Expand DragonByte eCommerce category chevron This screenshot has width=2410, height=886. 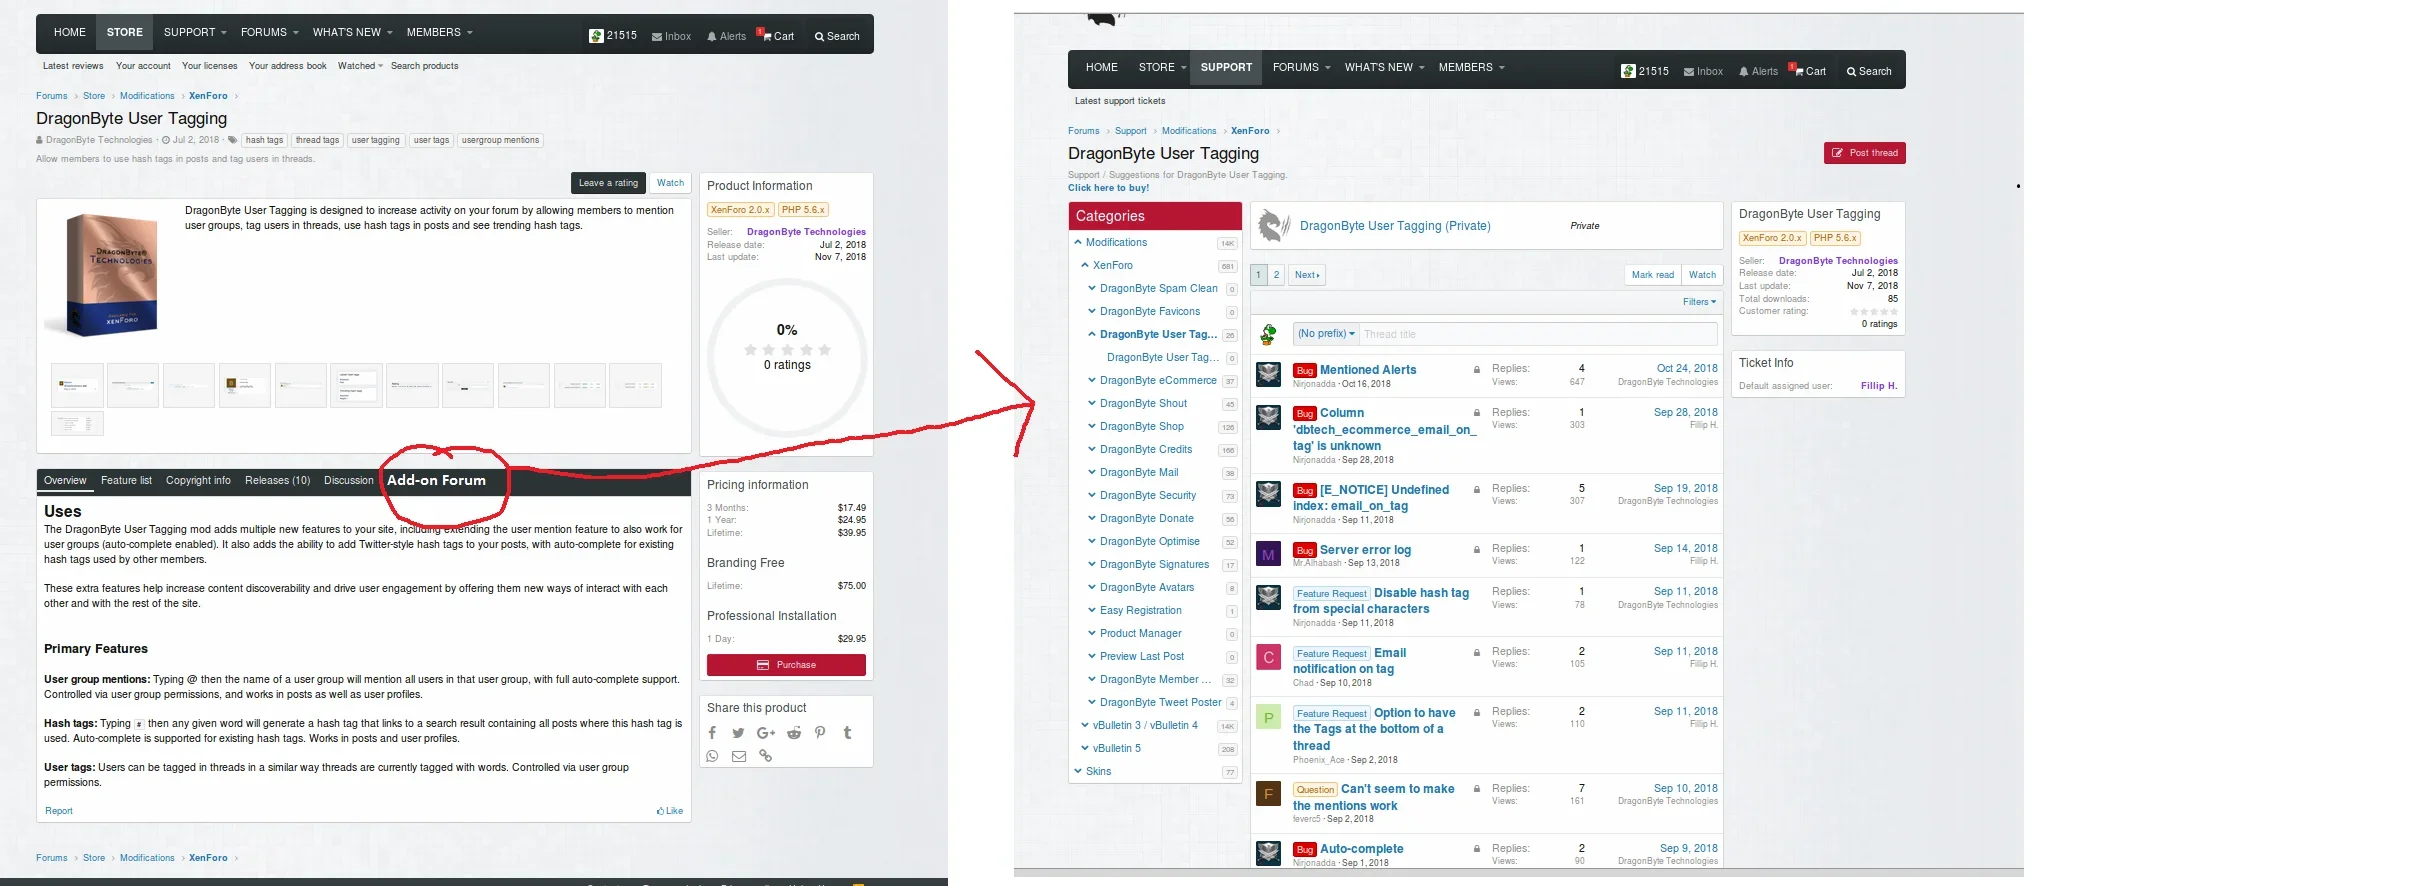[1092, 380]
